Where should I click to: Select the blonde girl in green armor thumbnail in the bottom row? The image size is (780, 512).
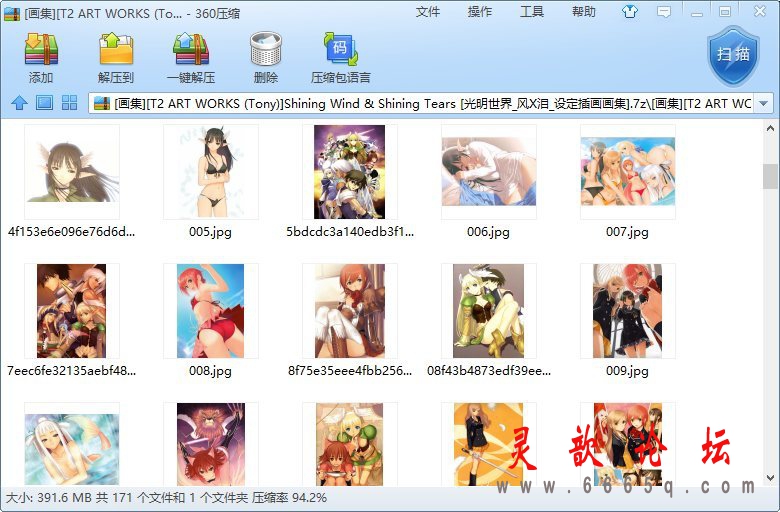point(350,444)
